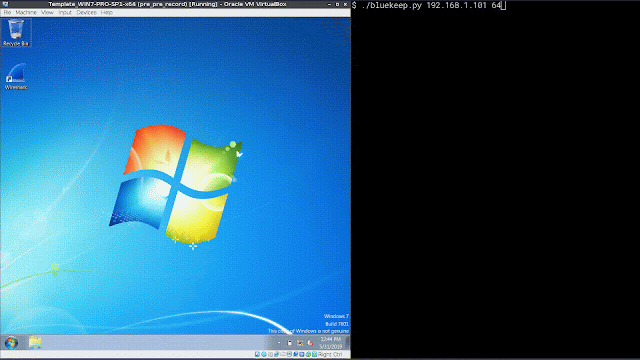Click the bluekeep.py command line in terminal
640x360 pixels.
(429, 5)
